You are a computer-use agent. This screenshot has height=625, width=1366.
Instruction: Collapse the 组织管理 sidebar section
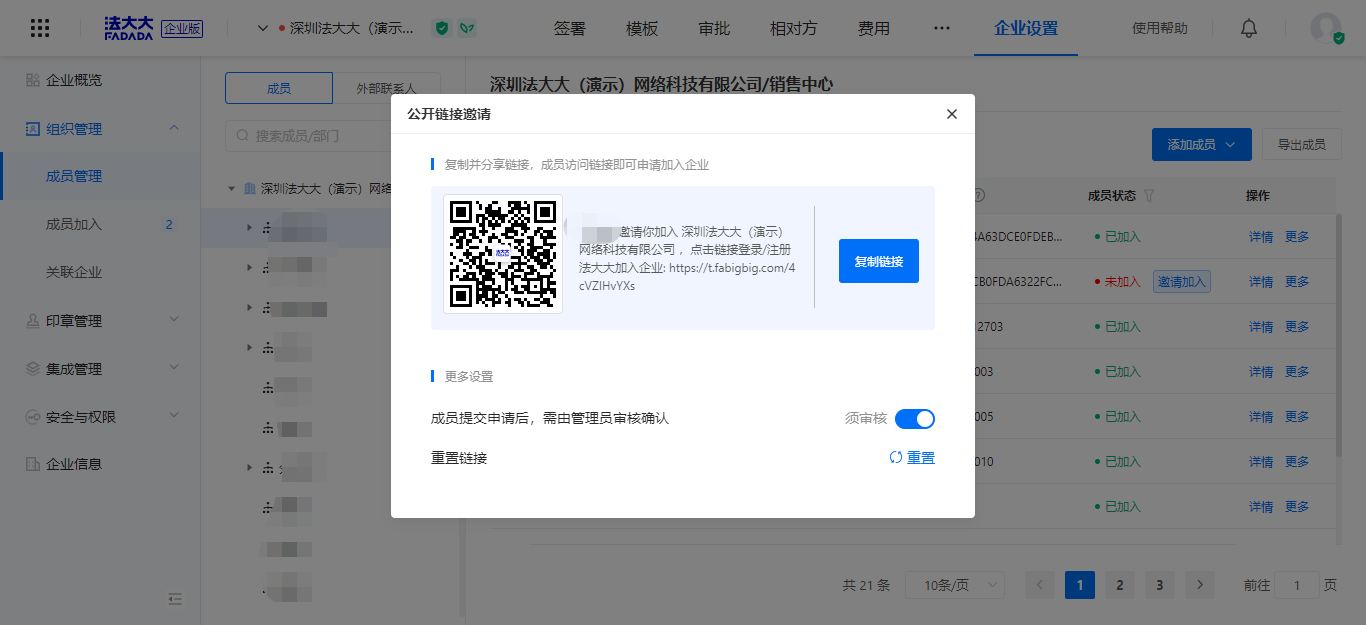174,128
